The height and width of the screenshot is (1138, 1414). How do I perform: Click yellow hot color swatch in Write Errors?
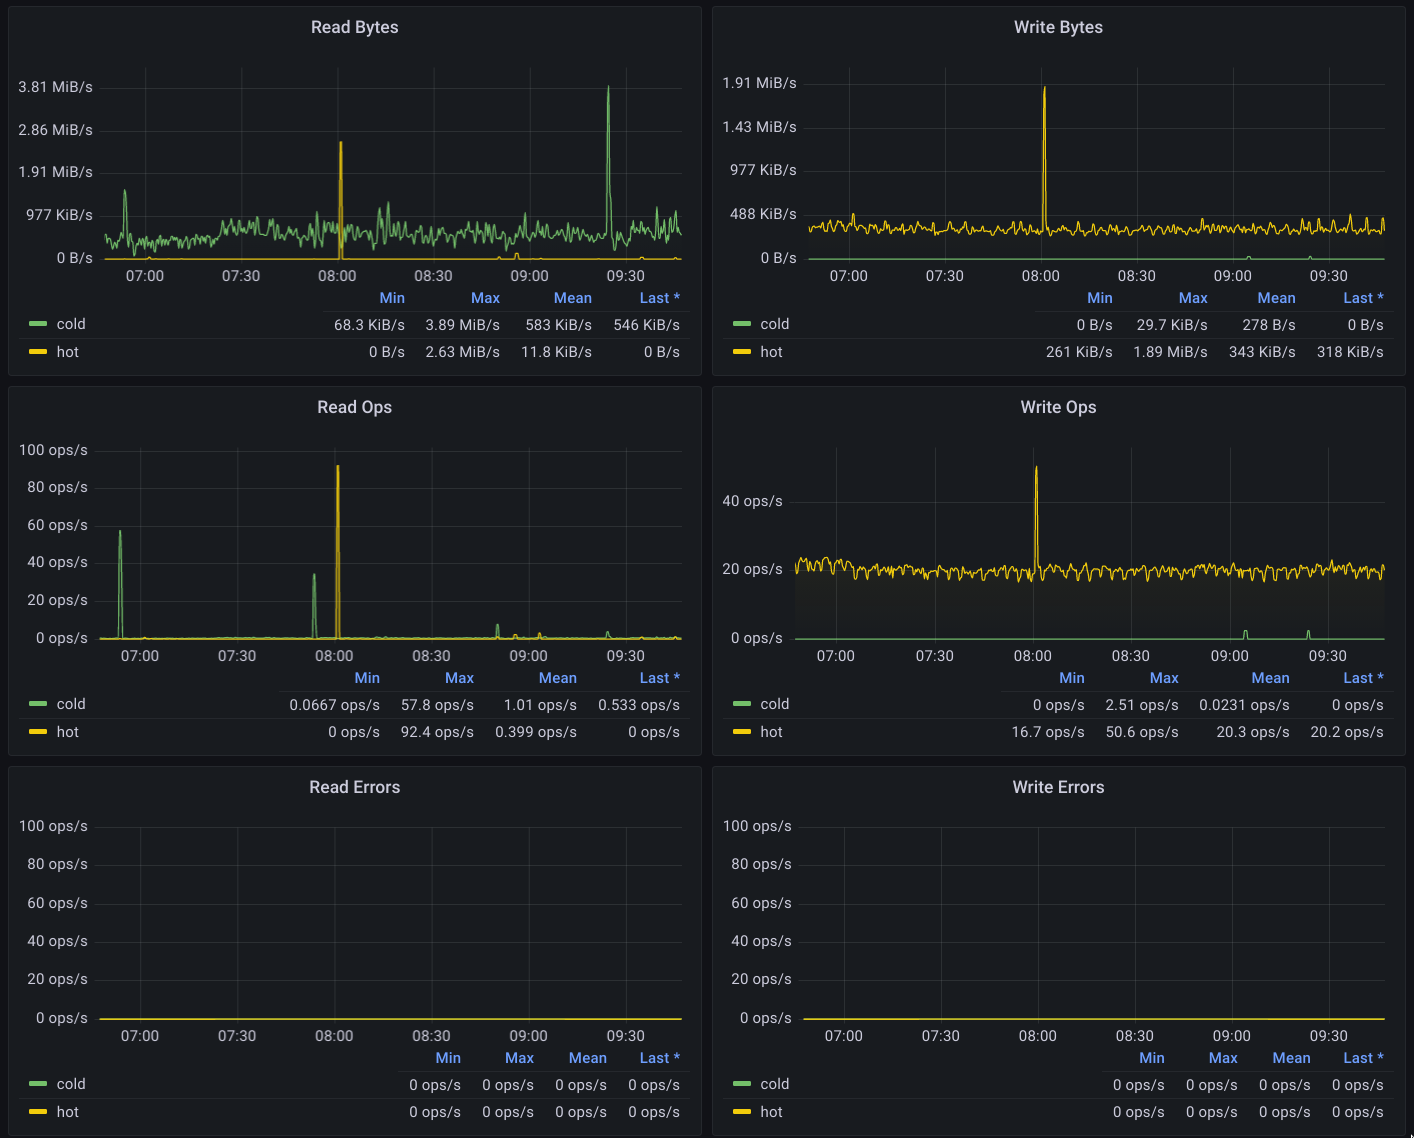[742, 1112]
